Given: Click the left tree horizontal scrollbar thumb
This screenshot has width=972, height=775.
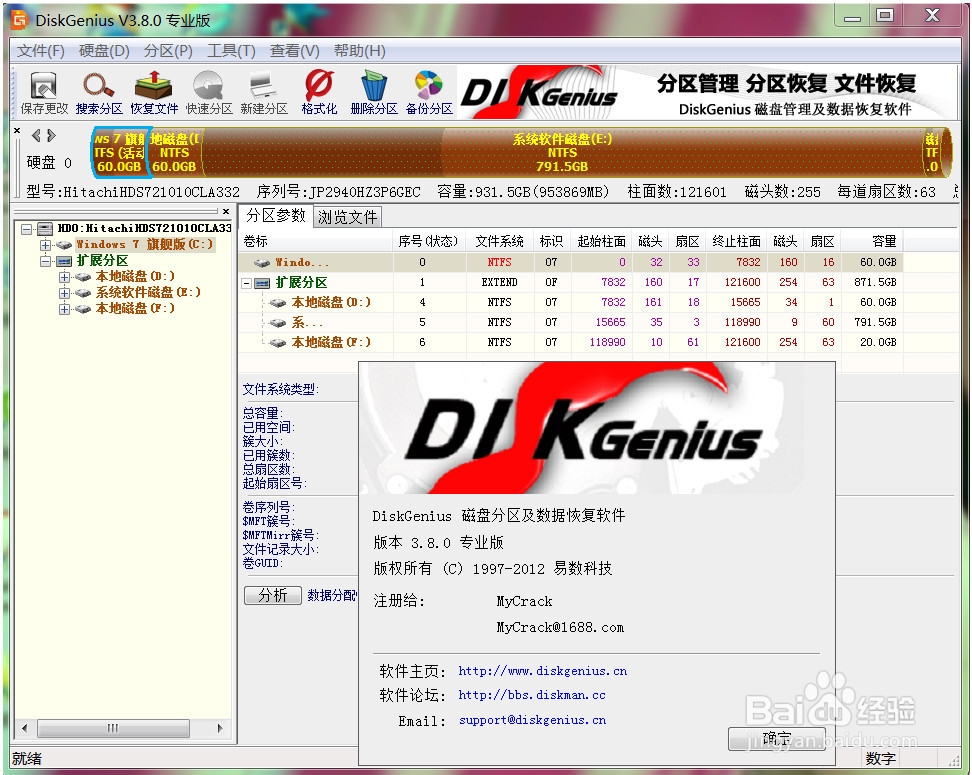Looking at the screenshot, I should click(x=113, y=728).
